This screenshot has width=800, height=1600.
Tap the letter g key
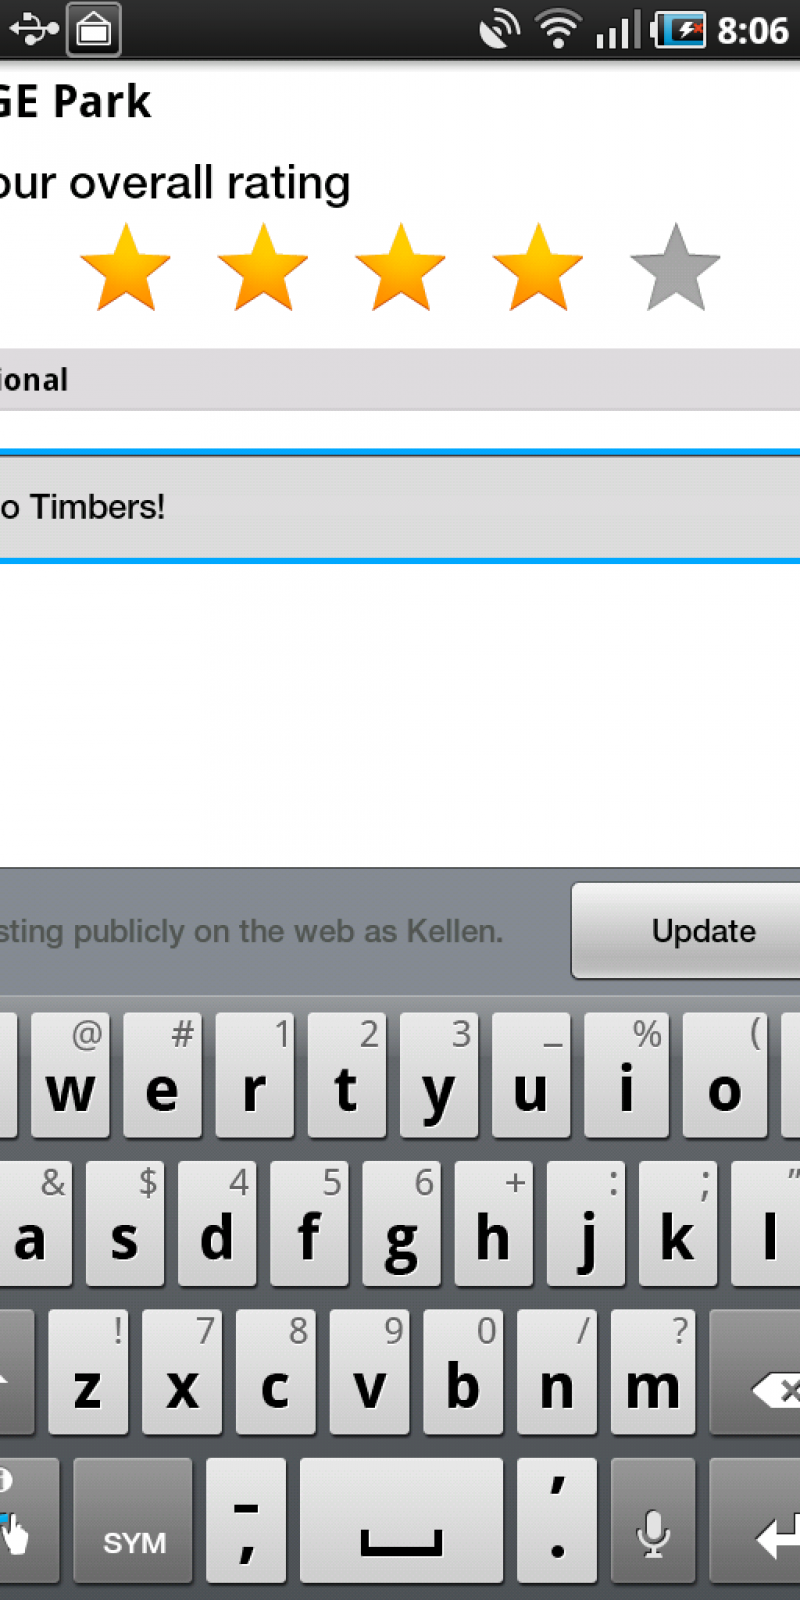(x=401, y=1224)
